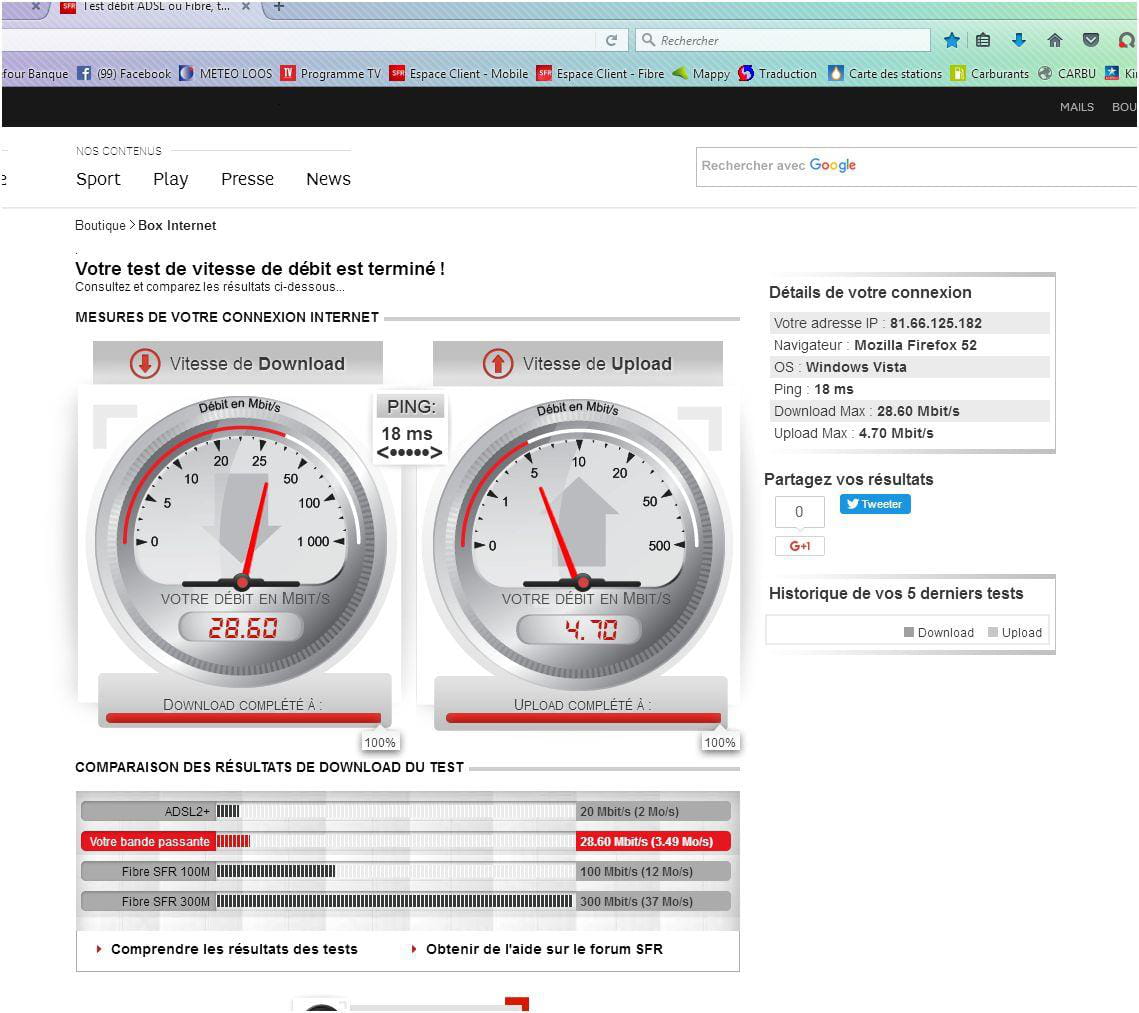This screenshot has width=1139, height=1013.
Task: Click the Download legend entry in history
Action: point(939,632)
